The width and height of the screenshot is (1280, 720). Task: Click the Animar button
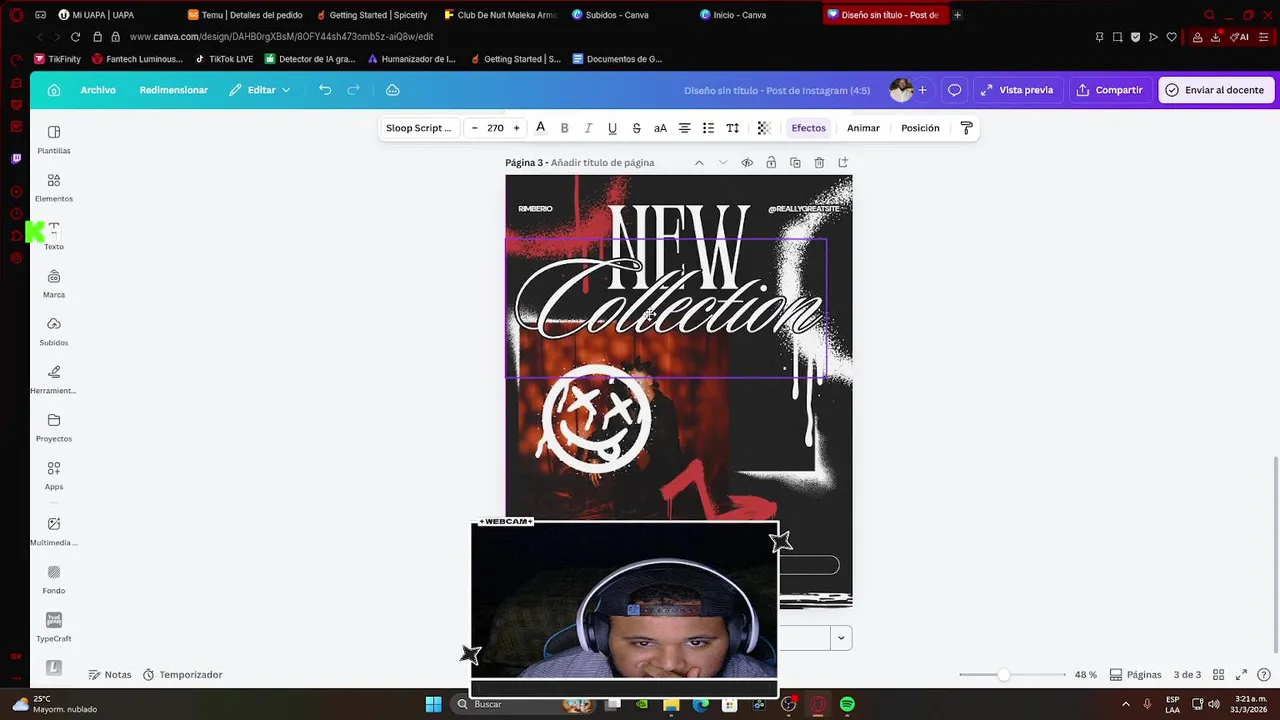pyautogui.click(x=863, y=128)
